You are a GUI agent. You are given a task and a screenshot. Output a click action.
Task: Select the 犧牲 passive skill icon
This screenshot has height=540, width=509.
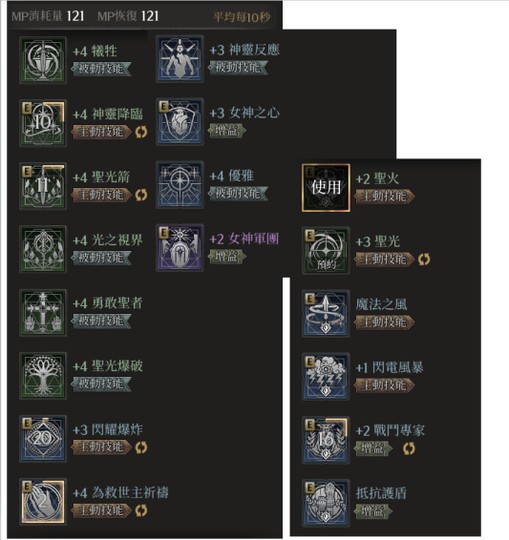coord(43,60)
